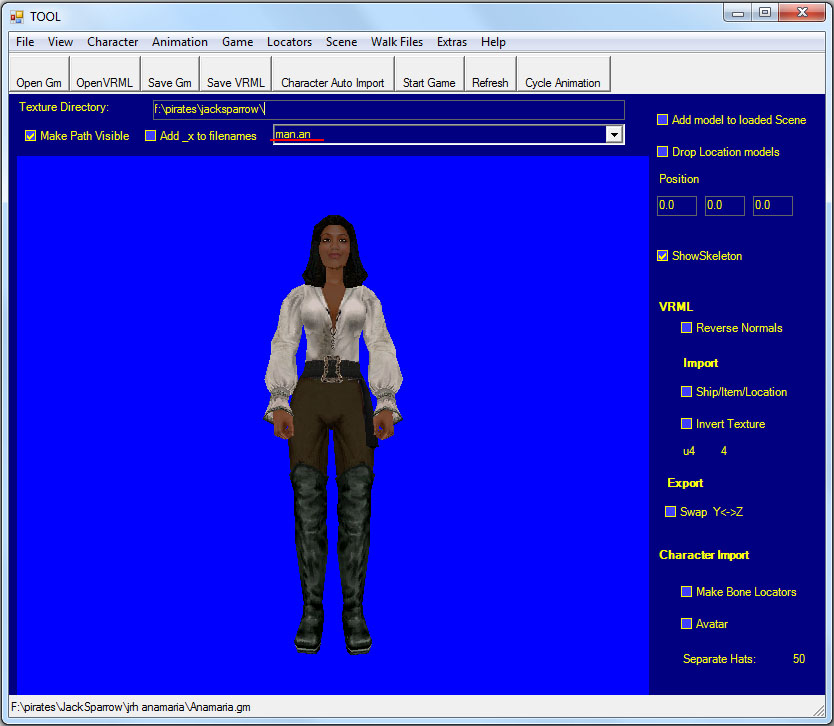
Task: Open the Character menu
Action: pos(112,42)
